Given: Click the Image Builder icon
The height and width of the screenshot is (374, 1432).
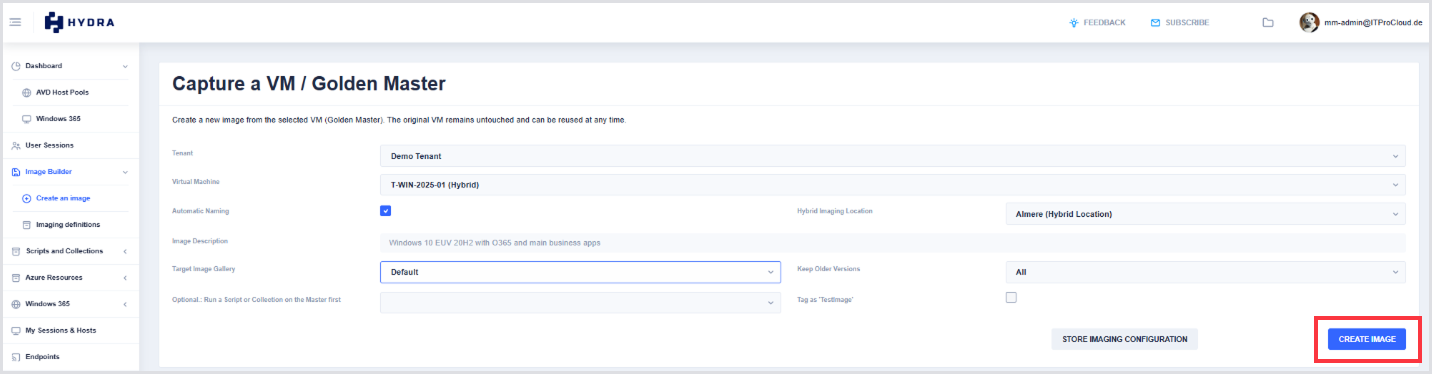Looking at the screenshot, I should [x=16, y=172].
